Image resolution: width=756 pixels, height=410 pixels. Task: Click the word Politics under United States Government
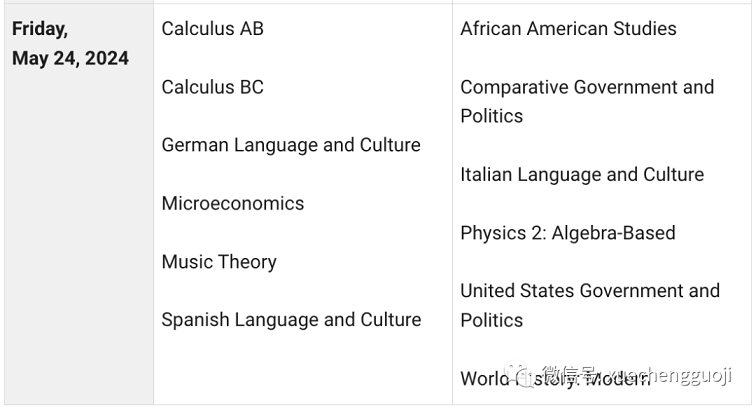pos(492,320)
